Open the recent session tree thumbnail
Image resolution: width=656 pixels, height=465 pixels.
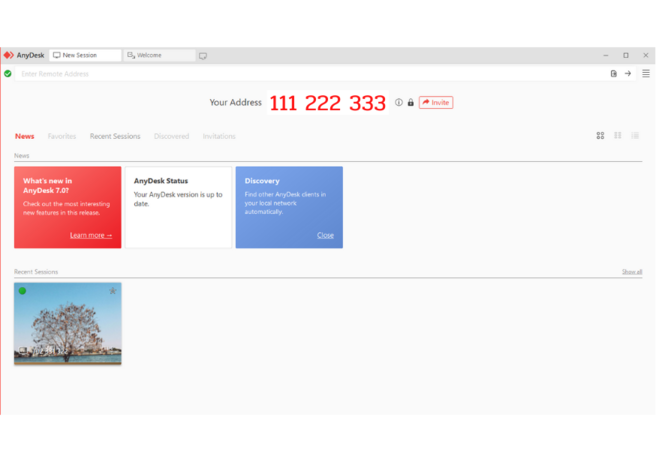(68, 324)
